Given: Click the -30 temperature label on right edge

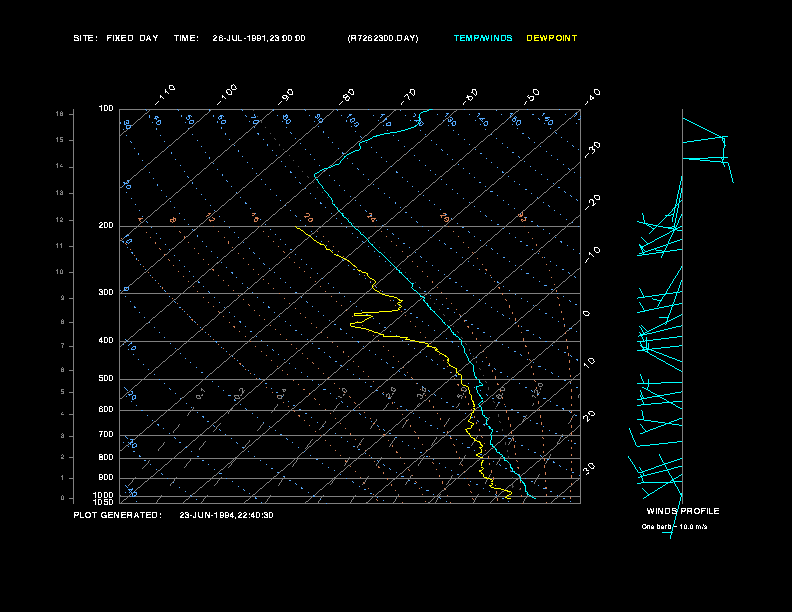Looking at the screenshot, I should tap(592, 149).
